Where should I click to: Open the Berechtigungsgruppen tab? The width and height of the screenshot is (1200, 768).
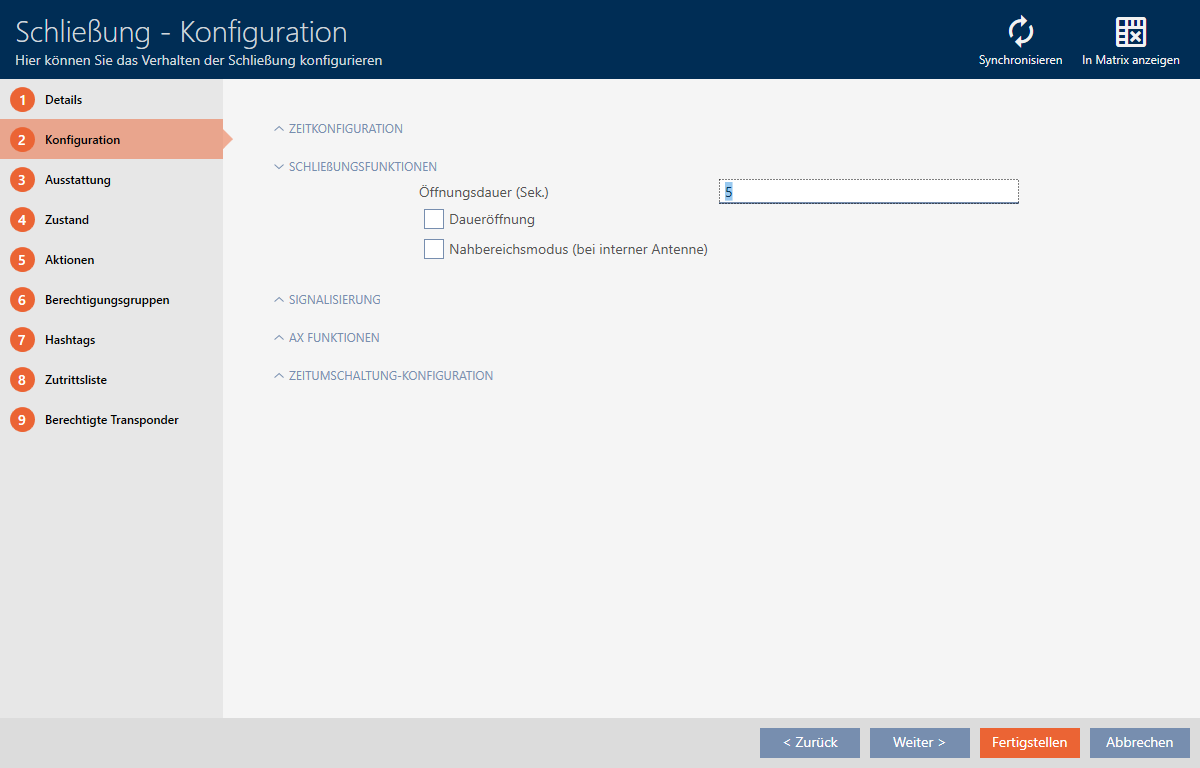(x=107, y=300)
